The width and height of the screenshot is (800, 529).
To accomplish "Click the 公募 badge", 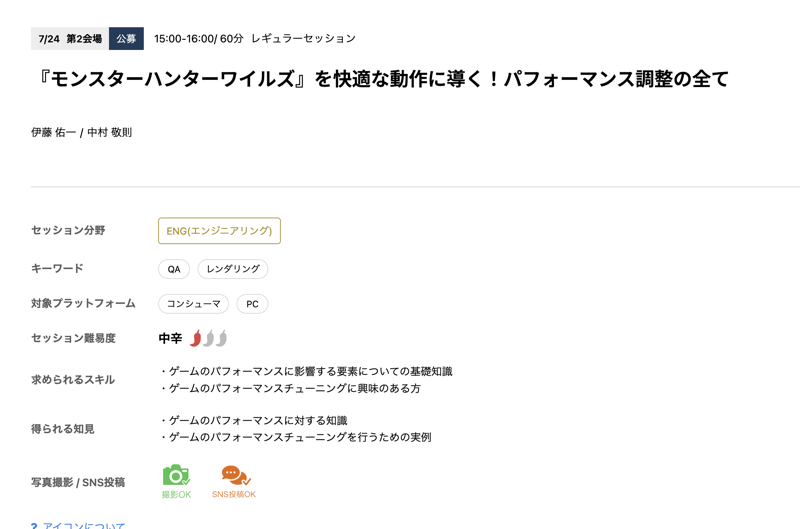I will pyautogui.click(x=126, y=38).
